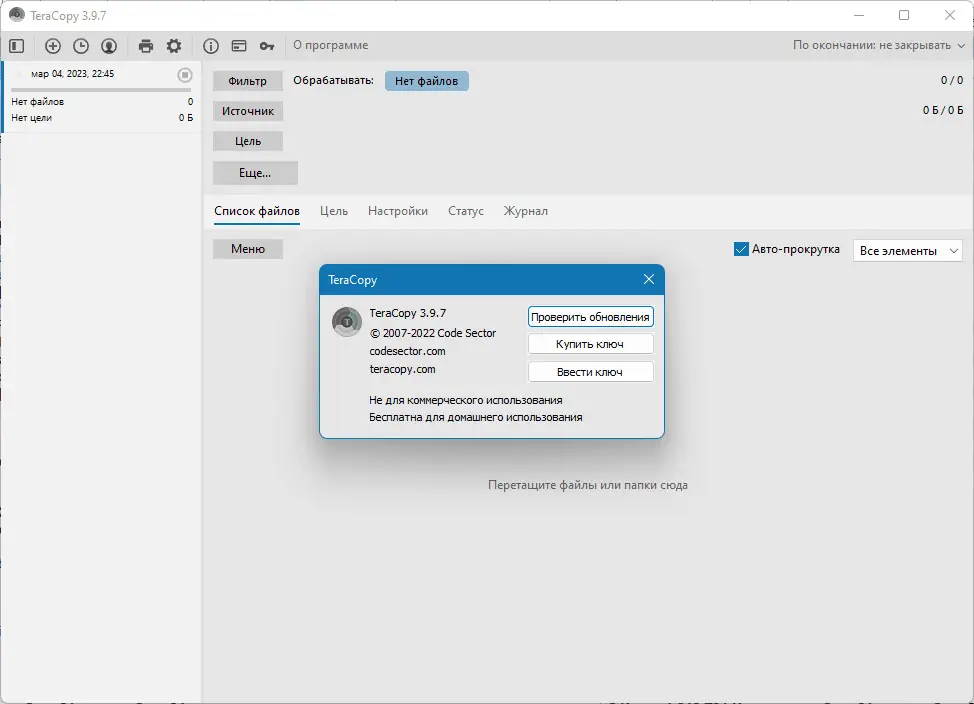Click the 0 Б / 0 Б size counter
This screenshot has height=704, width=974.
(943, 110)
